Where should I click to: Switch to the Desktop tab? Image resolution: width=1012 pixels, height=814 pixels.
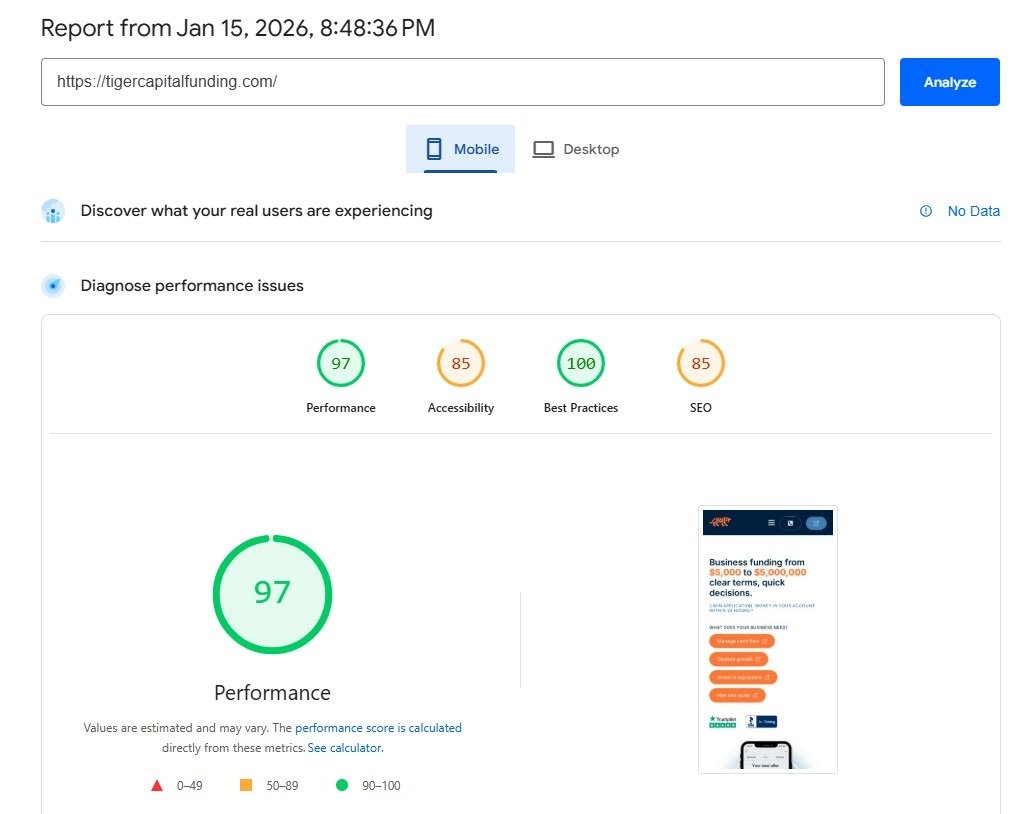point(576,149)
